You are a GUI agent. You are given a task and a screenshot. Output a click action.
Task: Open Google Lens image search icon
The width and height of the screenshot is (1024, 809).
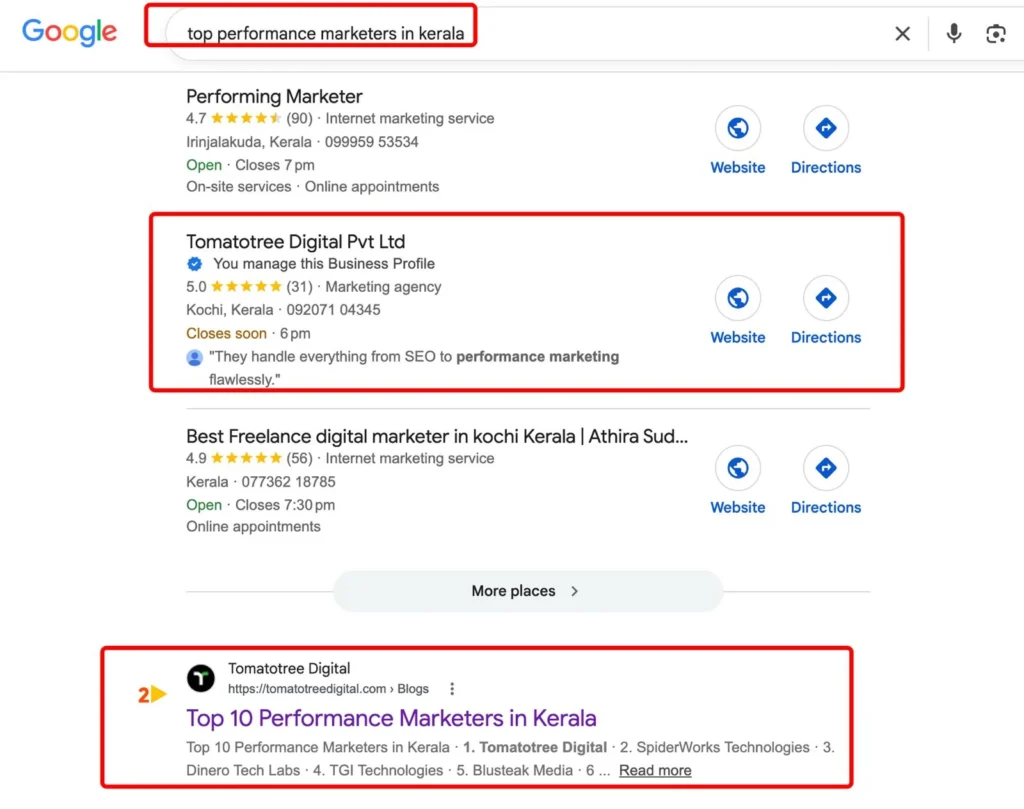995,33
